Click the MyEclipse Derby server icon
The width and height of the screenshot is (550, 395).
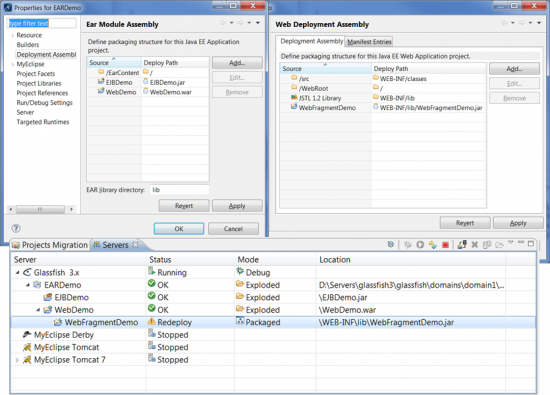[27, 334]
